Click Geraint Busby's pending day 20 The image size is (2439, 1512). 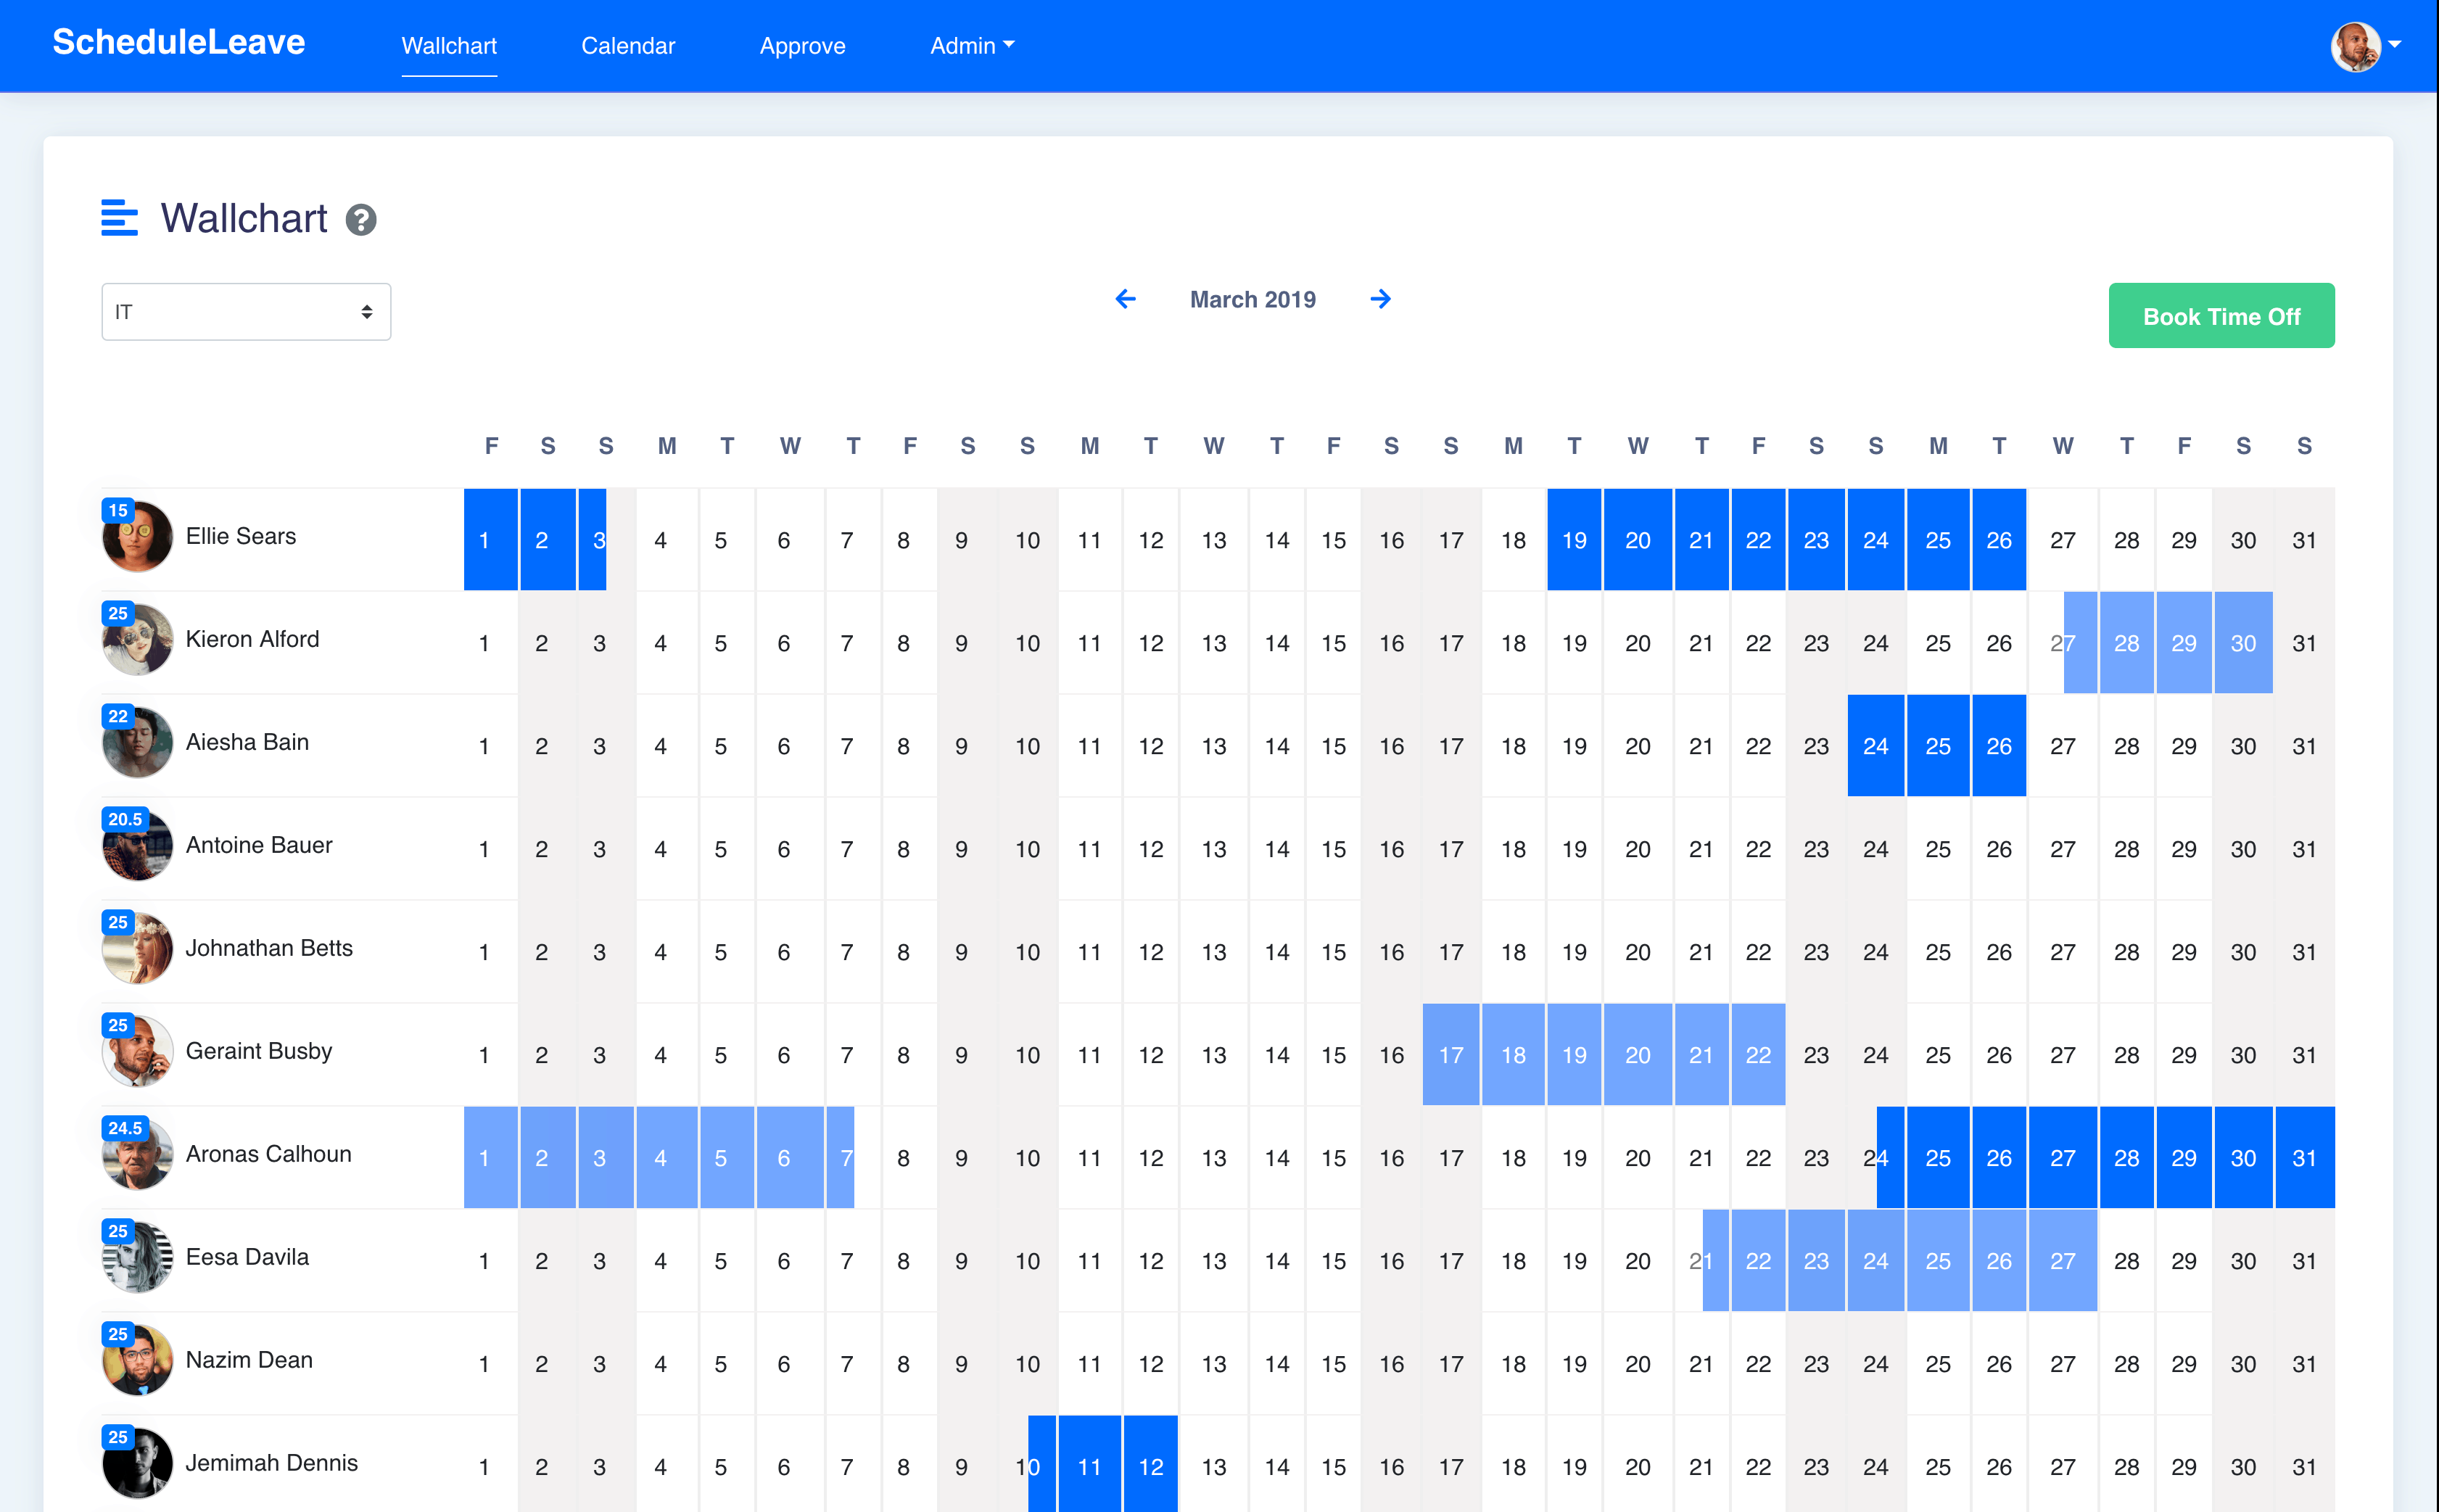click(1637, 1055)
